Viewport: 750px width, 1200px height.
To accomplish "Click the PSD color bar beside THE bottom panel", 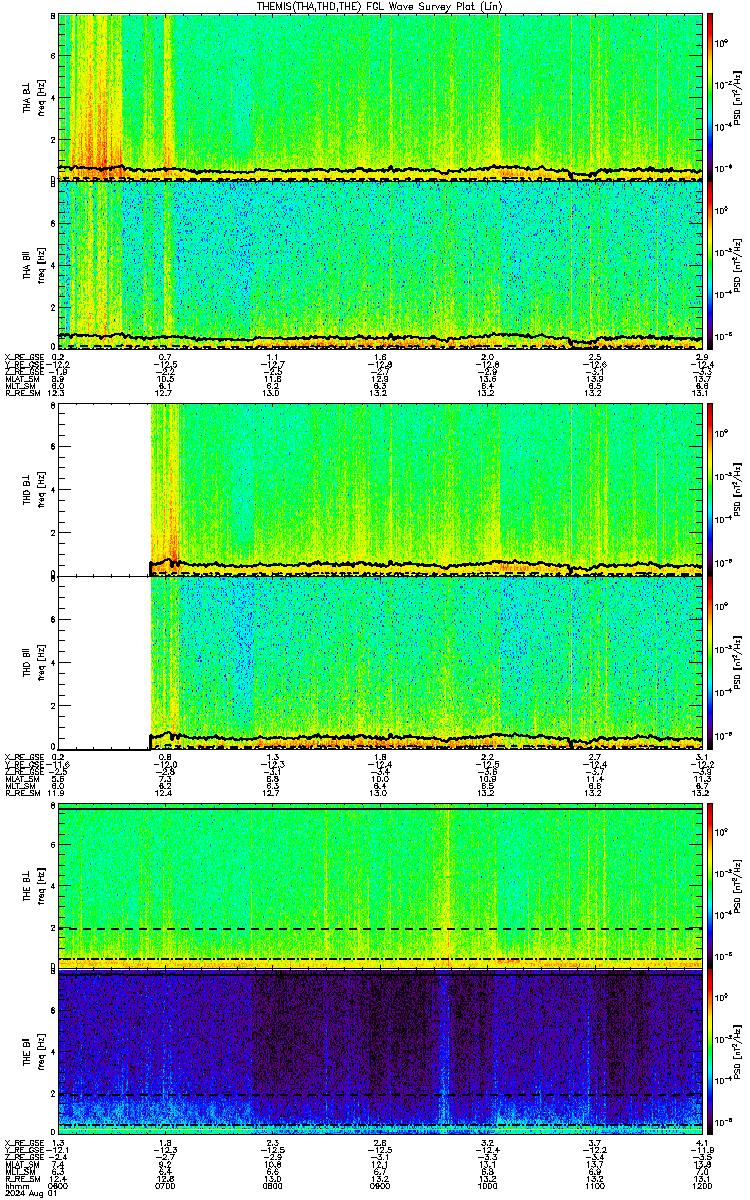I will (x=710, y=1054).
